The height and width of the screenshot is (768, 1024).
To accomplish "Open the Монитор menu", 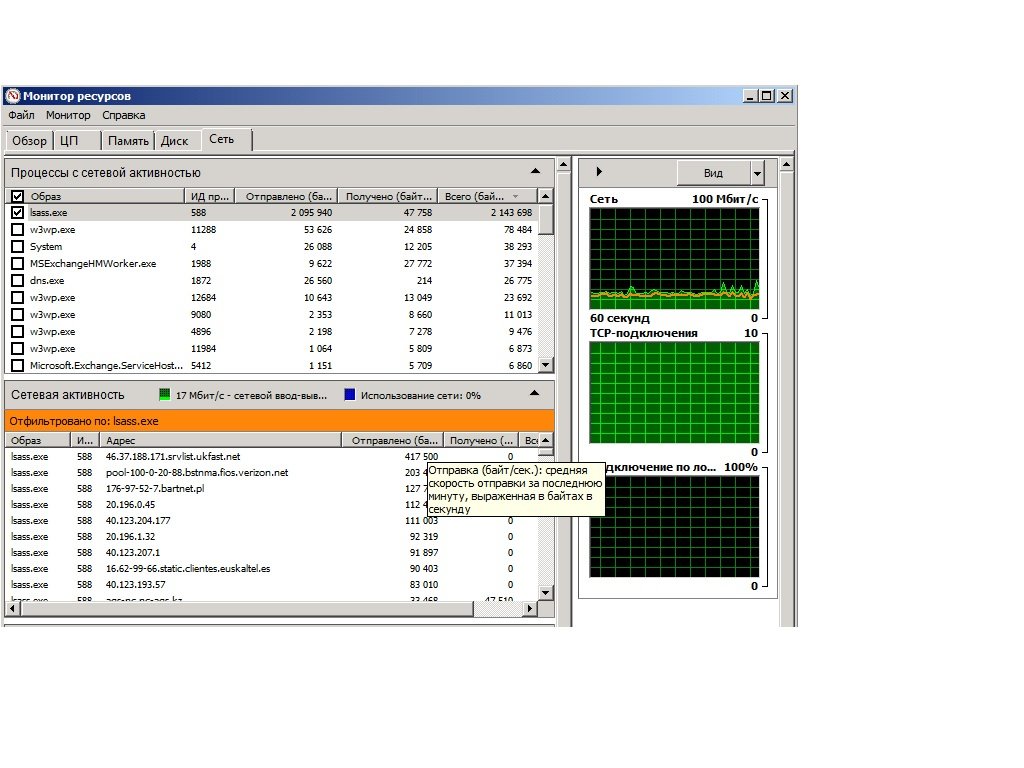I will [68, 115].
